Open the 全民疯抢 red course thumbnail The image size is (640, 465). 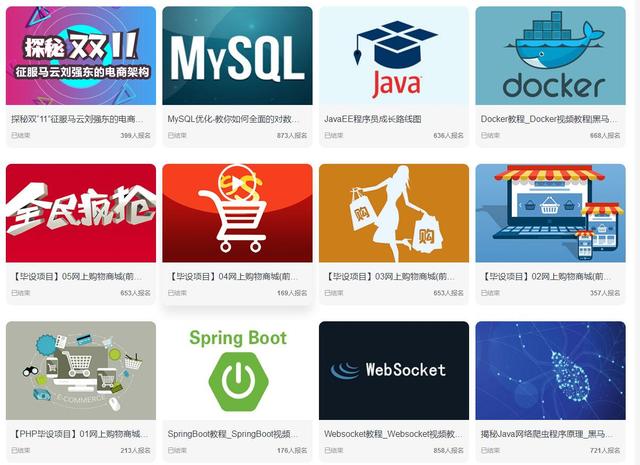[x=81, y=213]
